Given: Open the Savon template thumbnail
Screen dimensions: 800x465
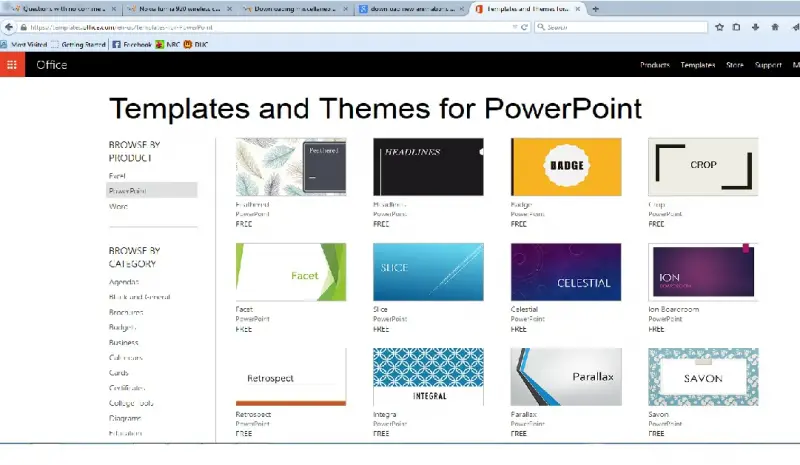Looking at the screenshot, I should pos(703,377).
